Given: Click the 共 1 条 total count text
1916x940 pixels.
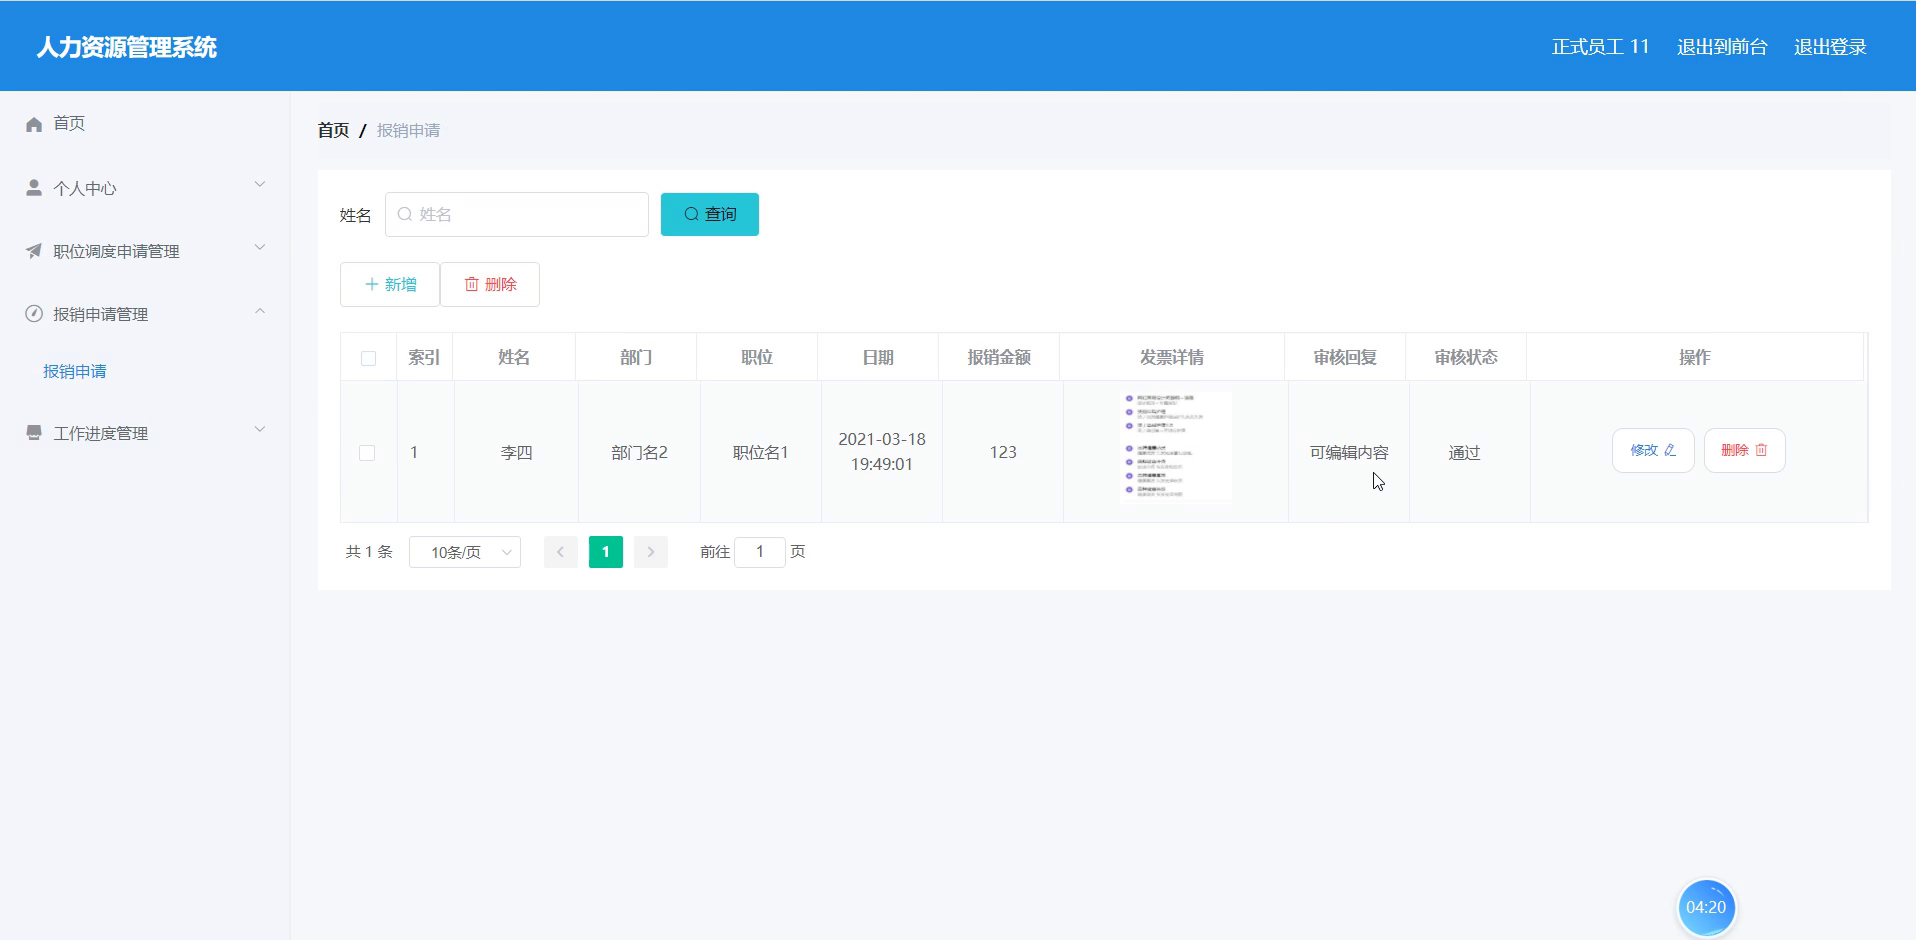Looking at the screenshot, I should [x=369, y=552].
